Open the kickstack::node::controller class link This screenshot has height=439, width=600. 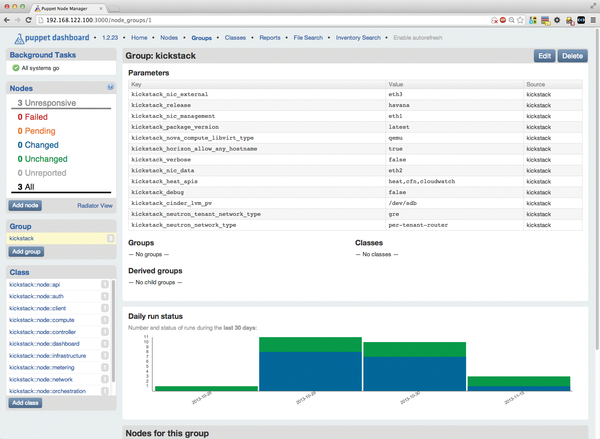[x=42, y=332]
